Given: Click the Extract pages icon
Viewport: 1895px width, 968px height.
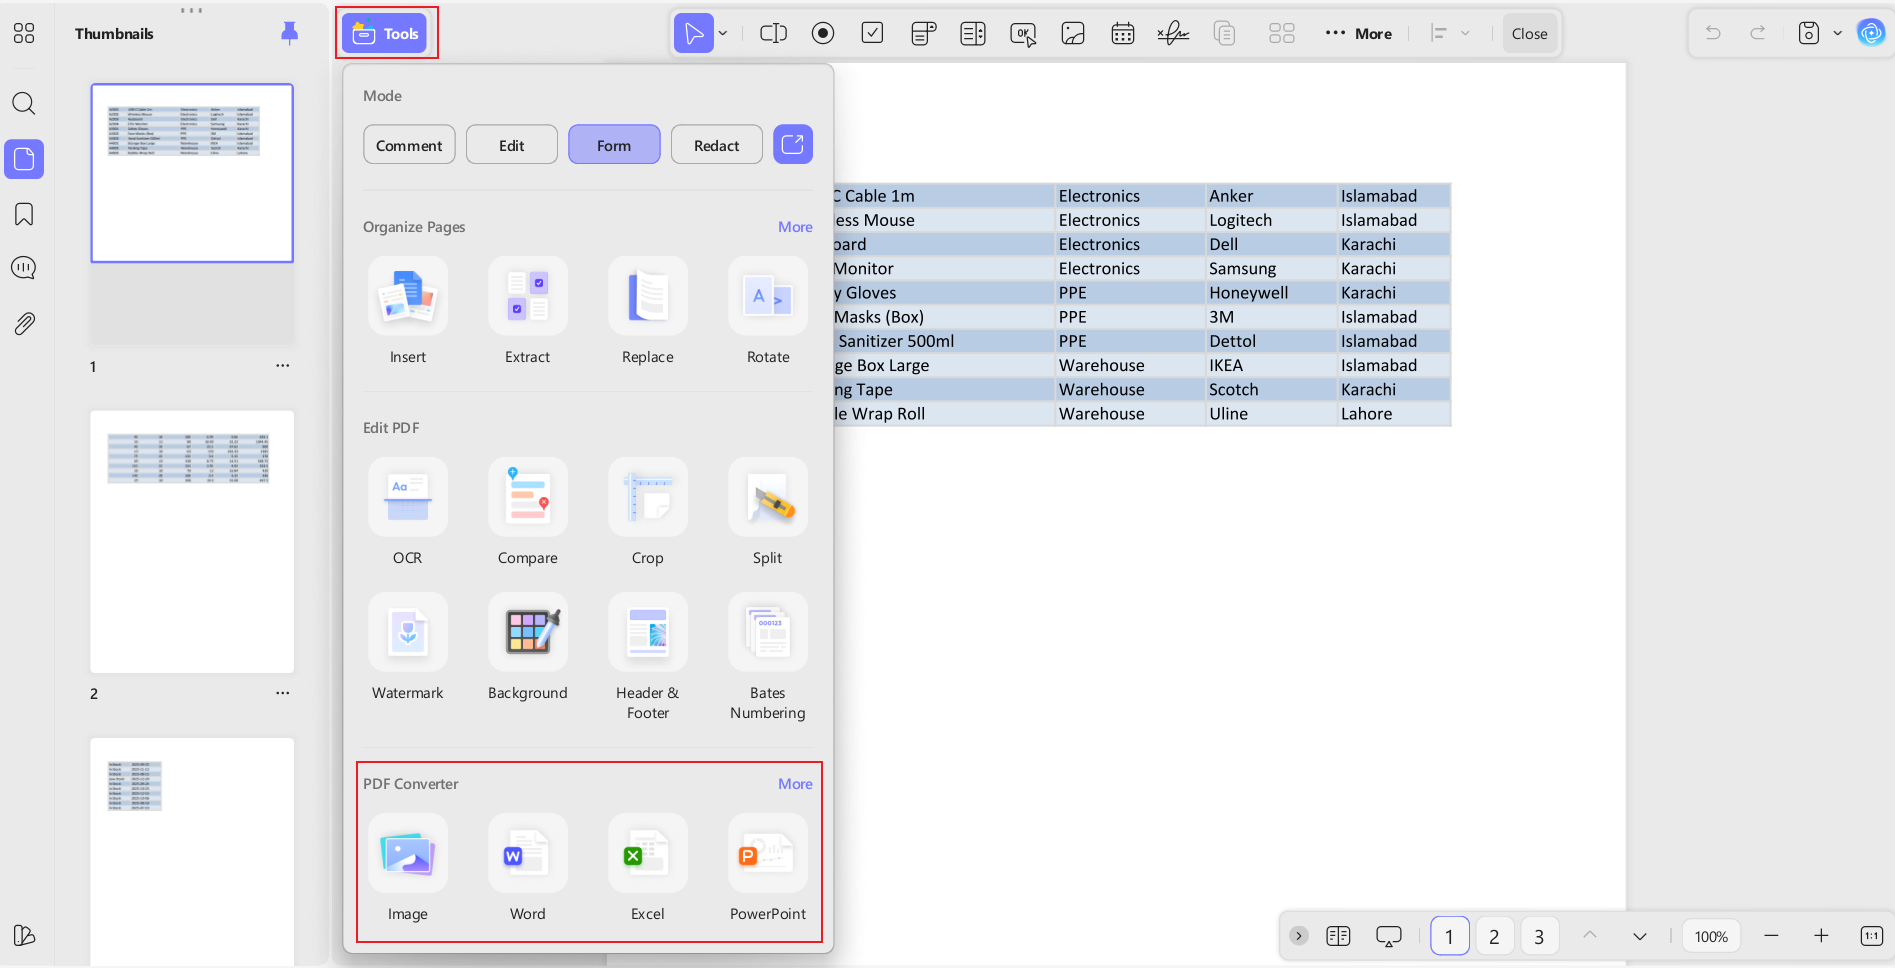Looking at the screenshot, I should (527, 296).
